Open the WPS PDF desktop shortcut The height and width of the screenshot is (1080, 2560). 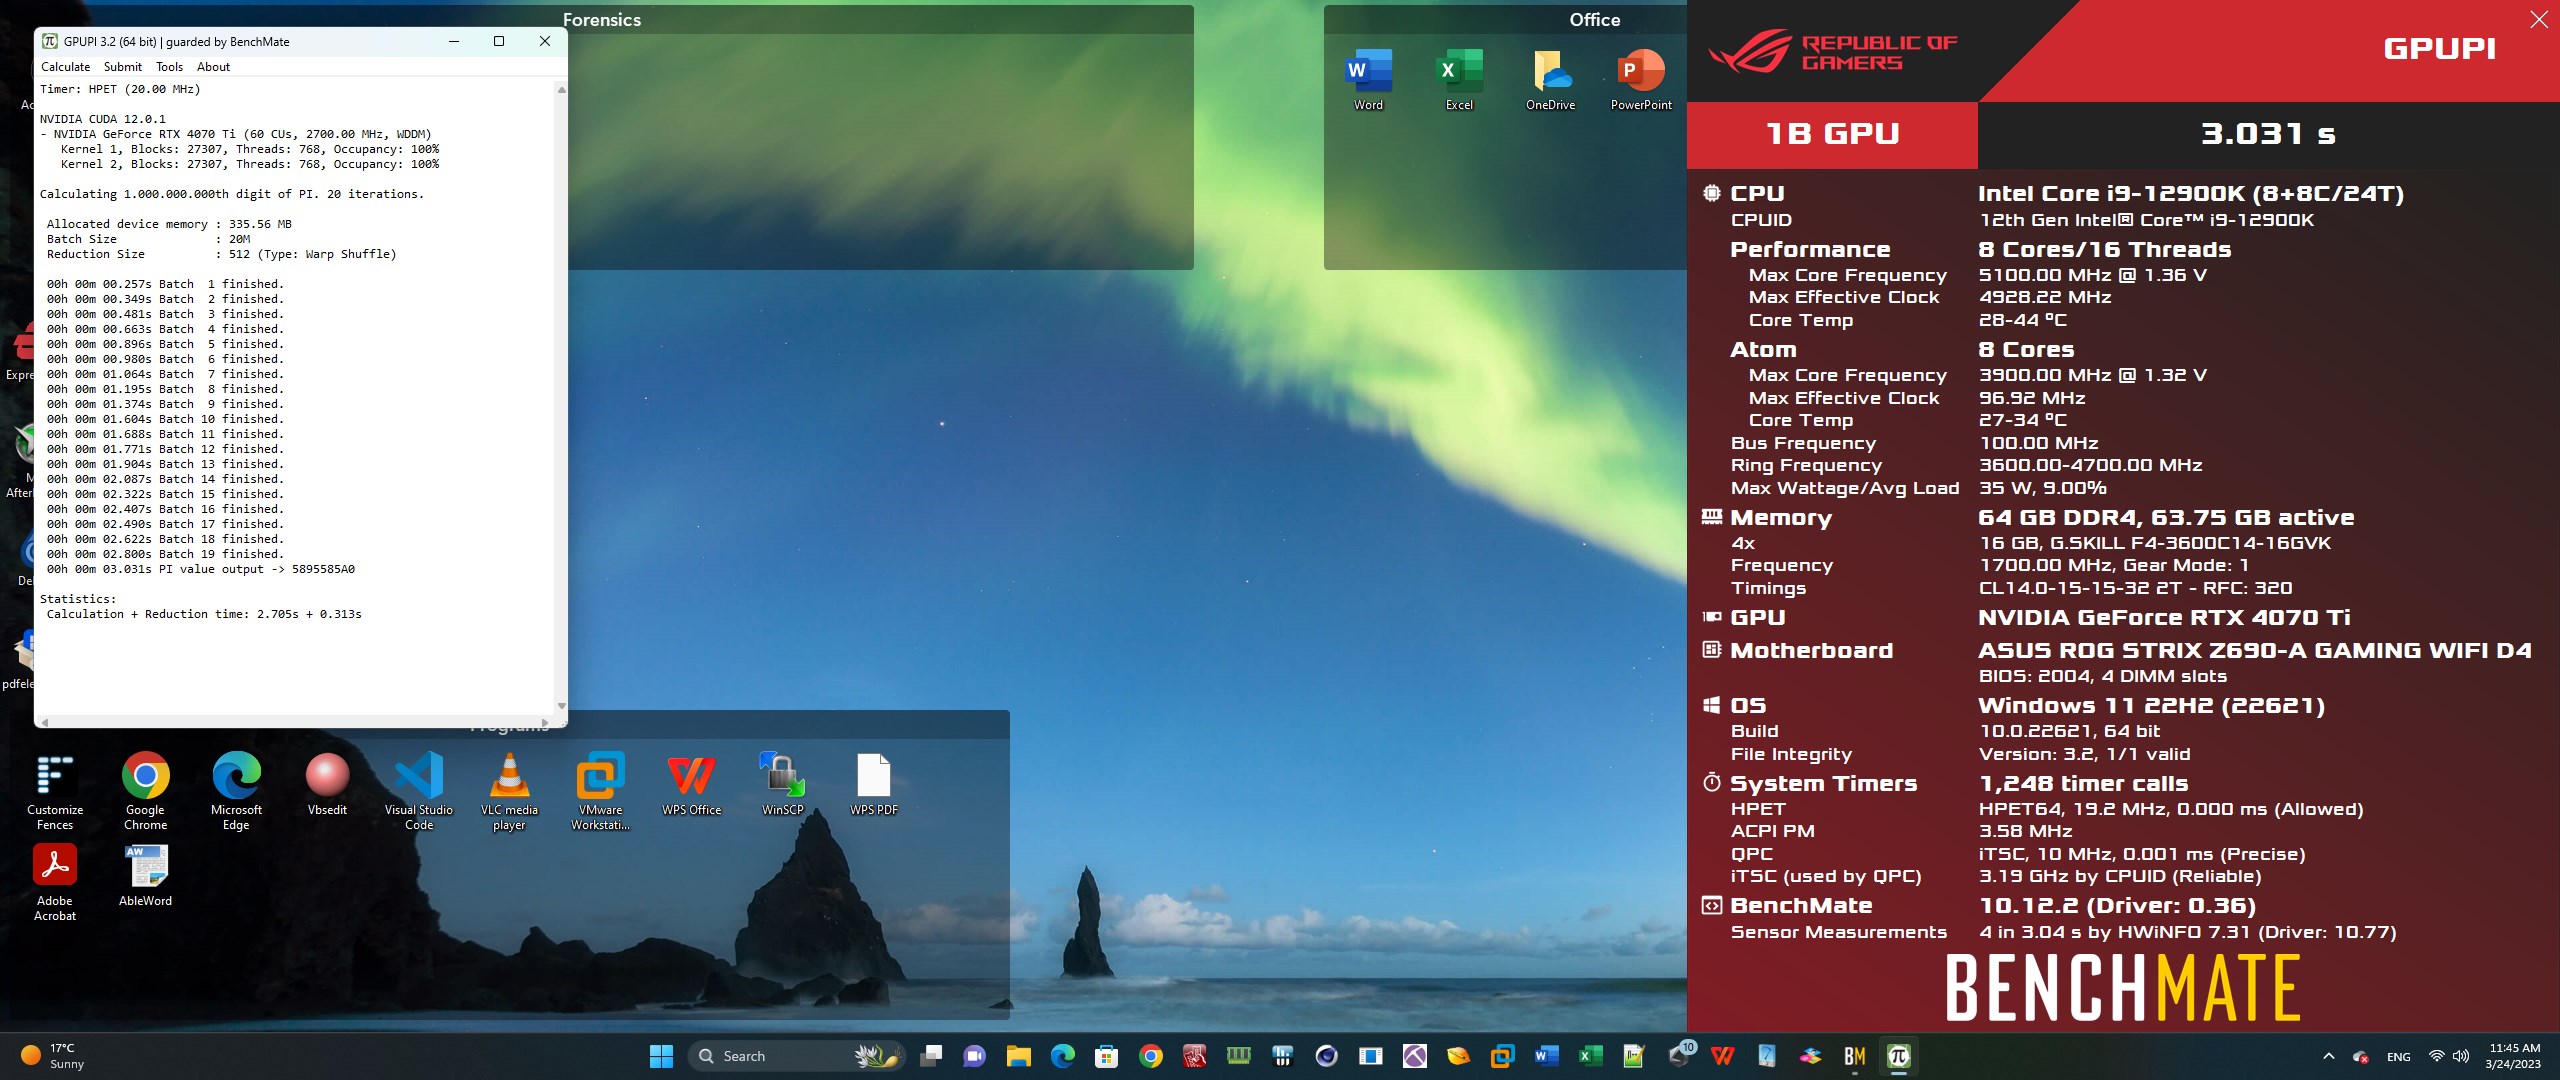[x=873, y=785]
